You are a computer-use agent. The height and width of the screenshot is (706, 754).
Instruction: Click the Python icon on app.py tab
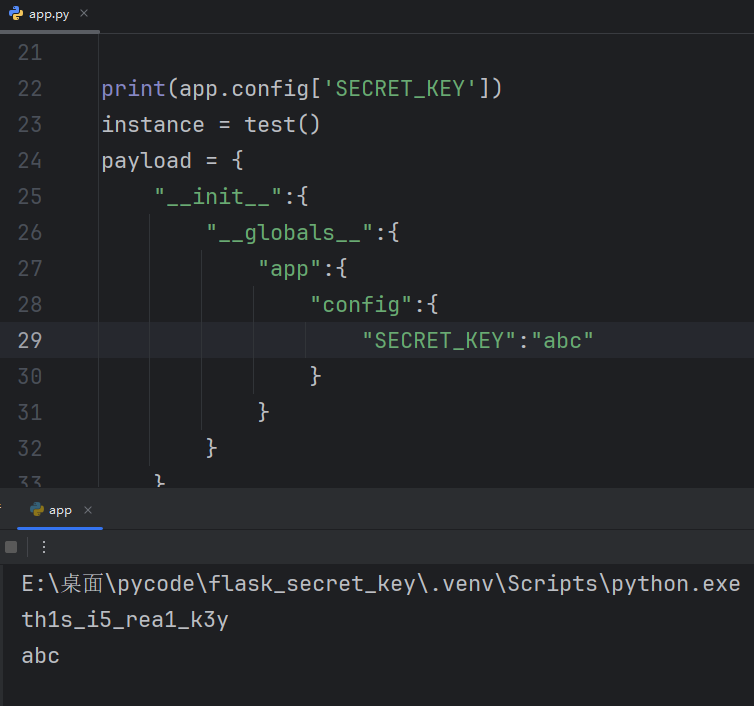pos(15,15)
